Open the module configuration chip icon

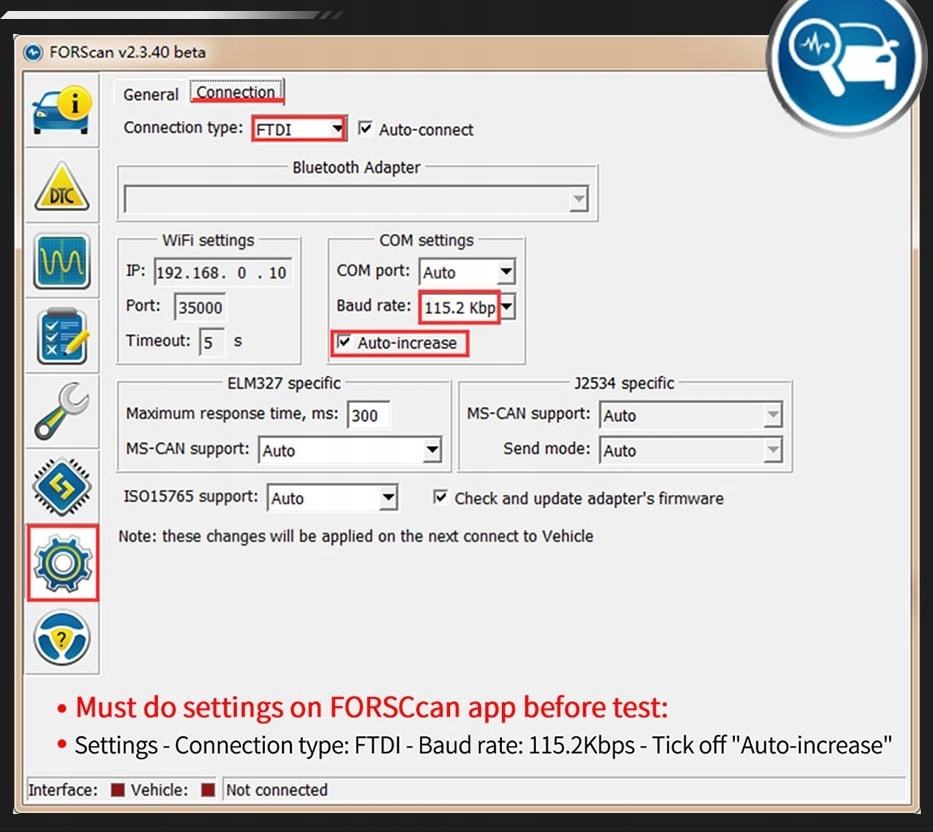point(62,487)
